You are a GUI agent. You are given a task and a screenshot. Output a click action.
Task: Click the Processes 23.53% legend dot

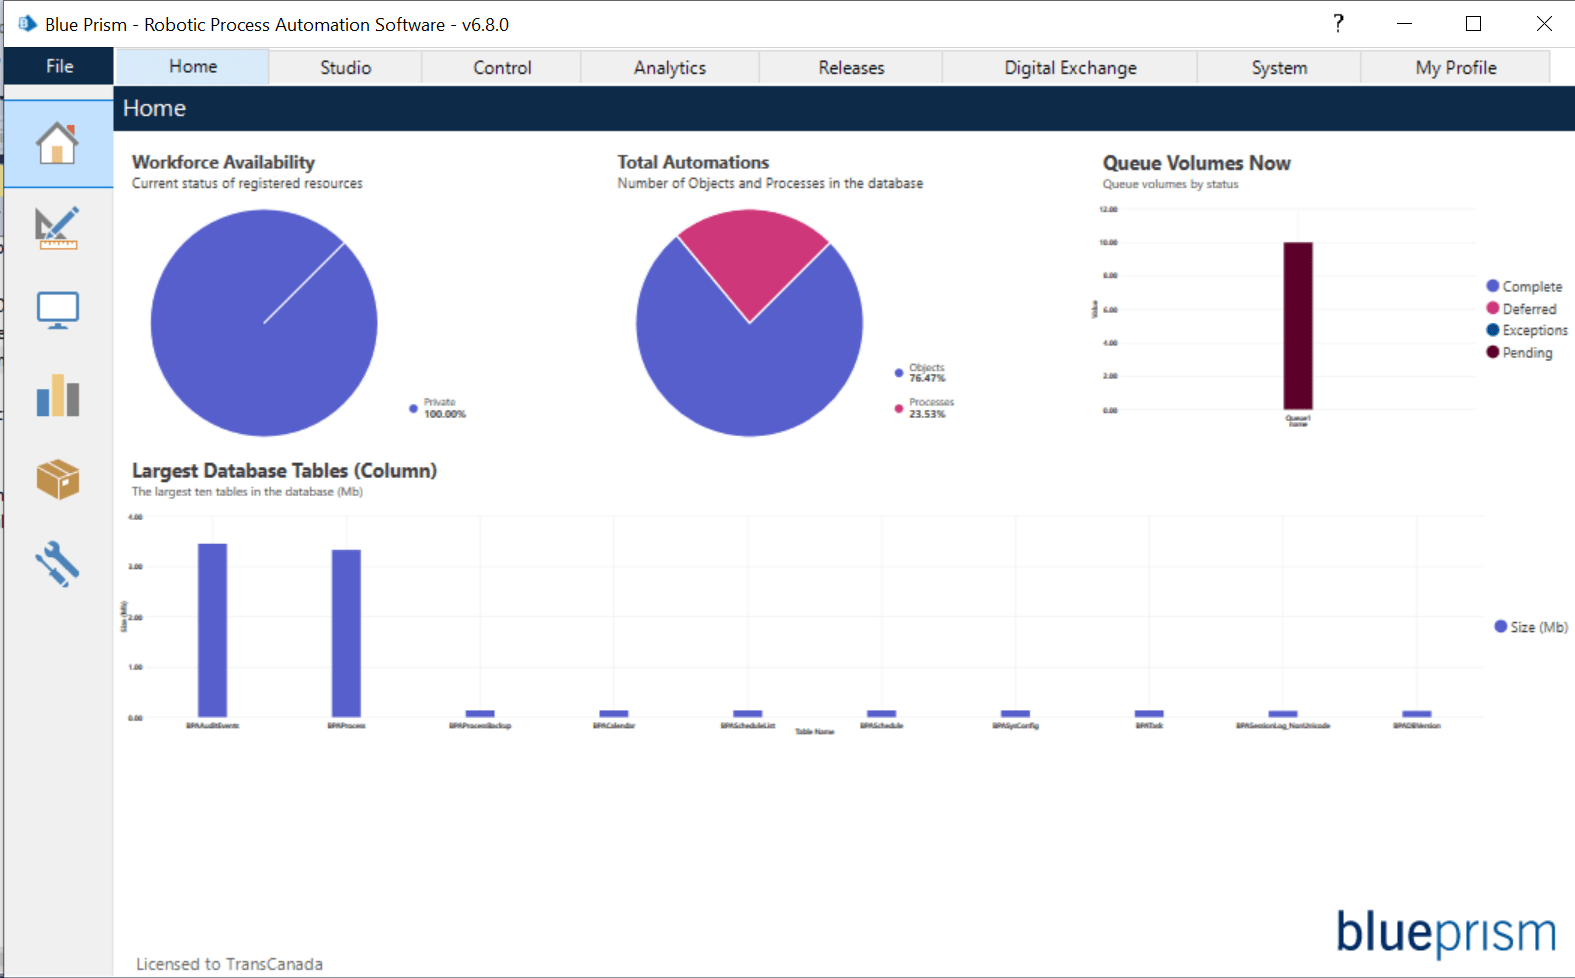coord(899,408)
